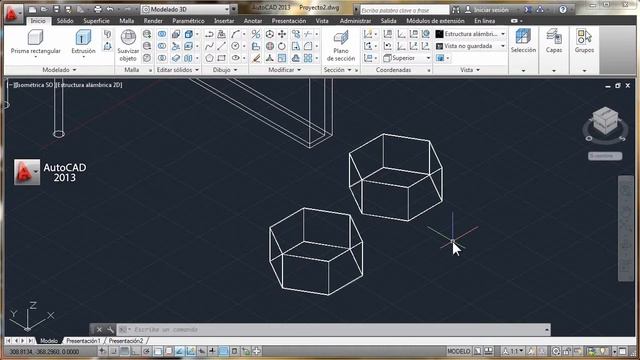The height and width of the screenshot is (360, 640).
Task: Switch to the Insertar ribbon tab
Action: [224, 20]
